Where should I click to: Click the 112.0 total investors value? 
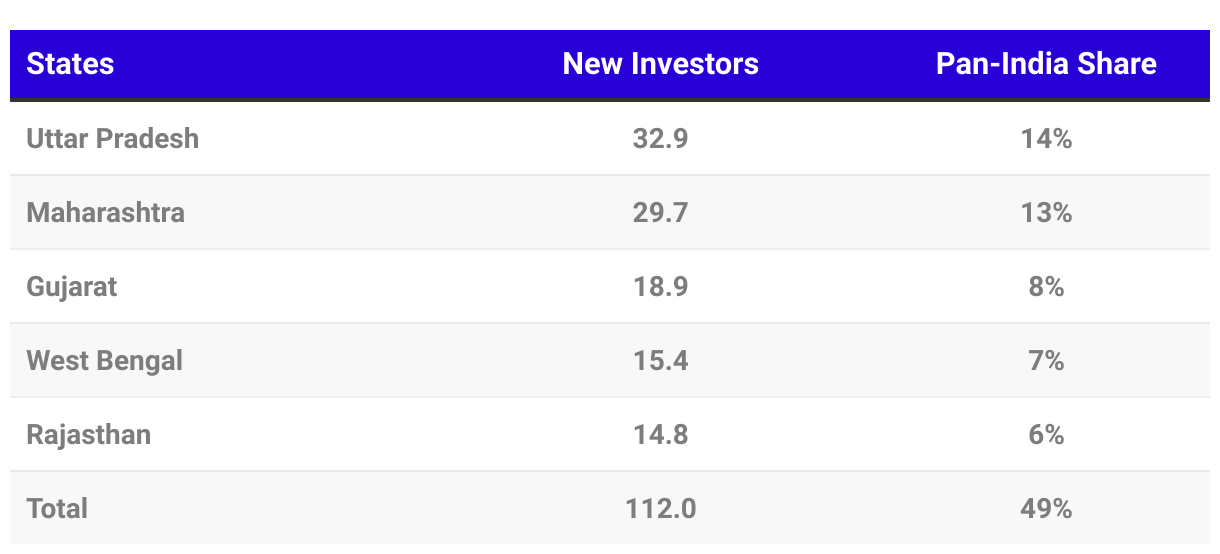661,508
